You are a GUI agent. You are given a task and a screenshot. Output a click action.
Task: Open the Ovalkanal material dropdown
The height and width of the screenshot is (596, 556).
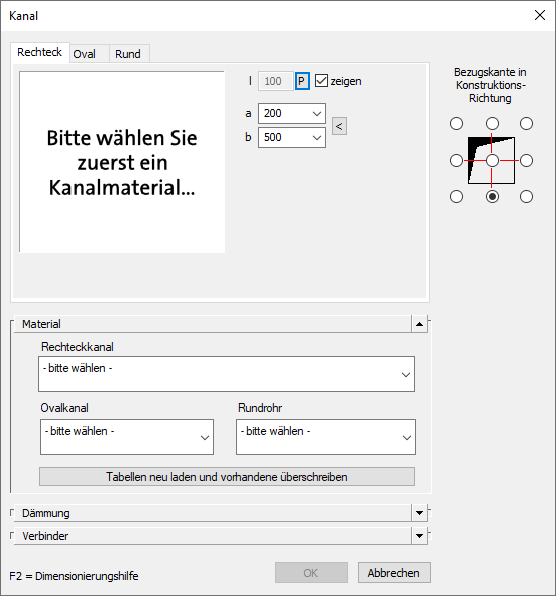127,437
